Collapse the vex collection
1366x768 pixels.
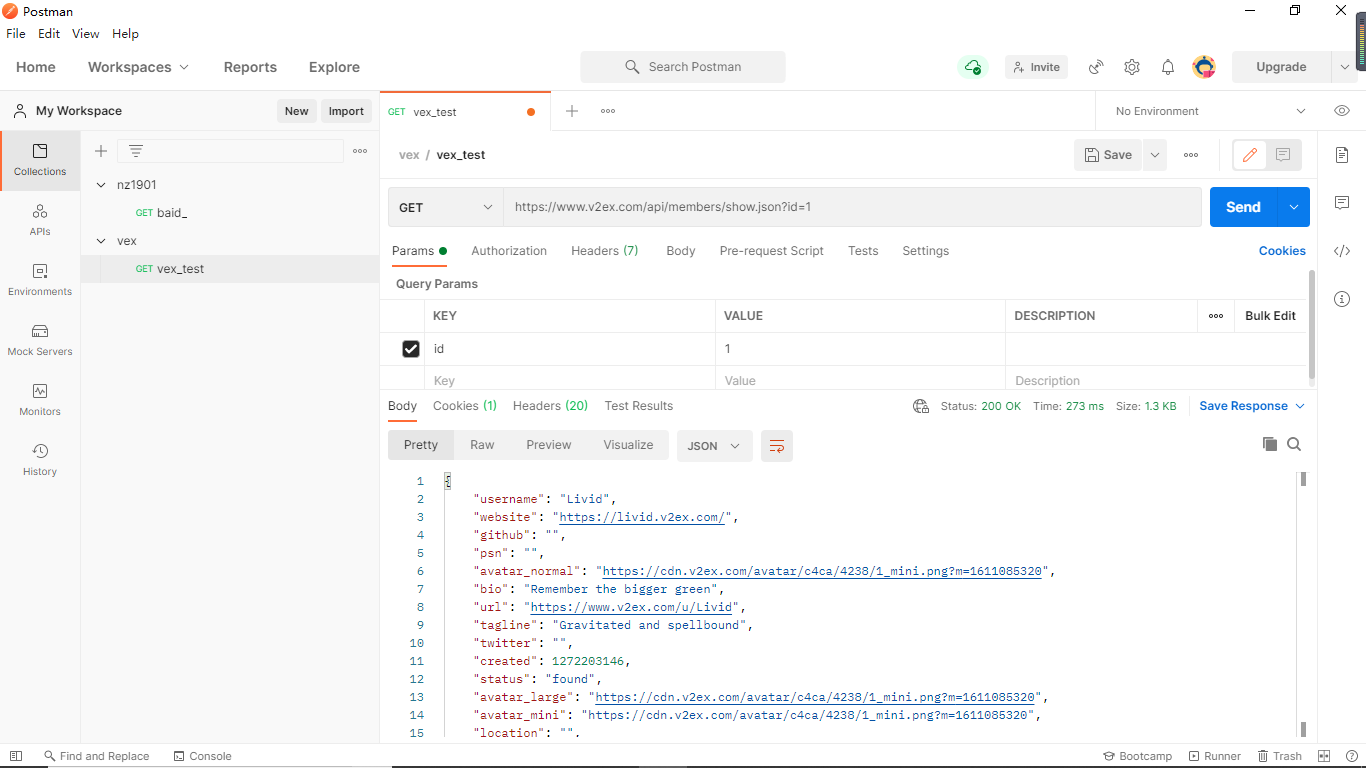tap(101, 241)
